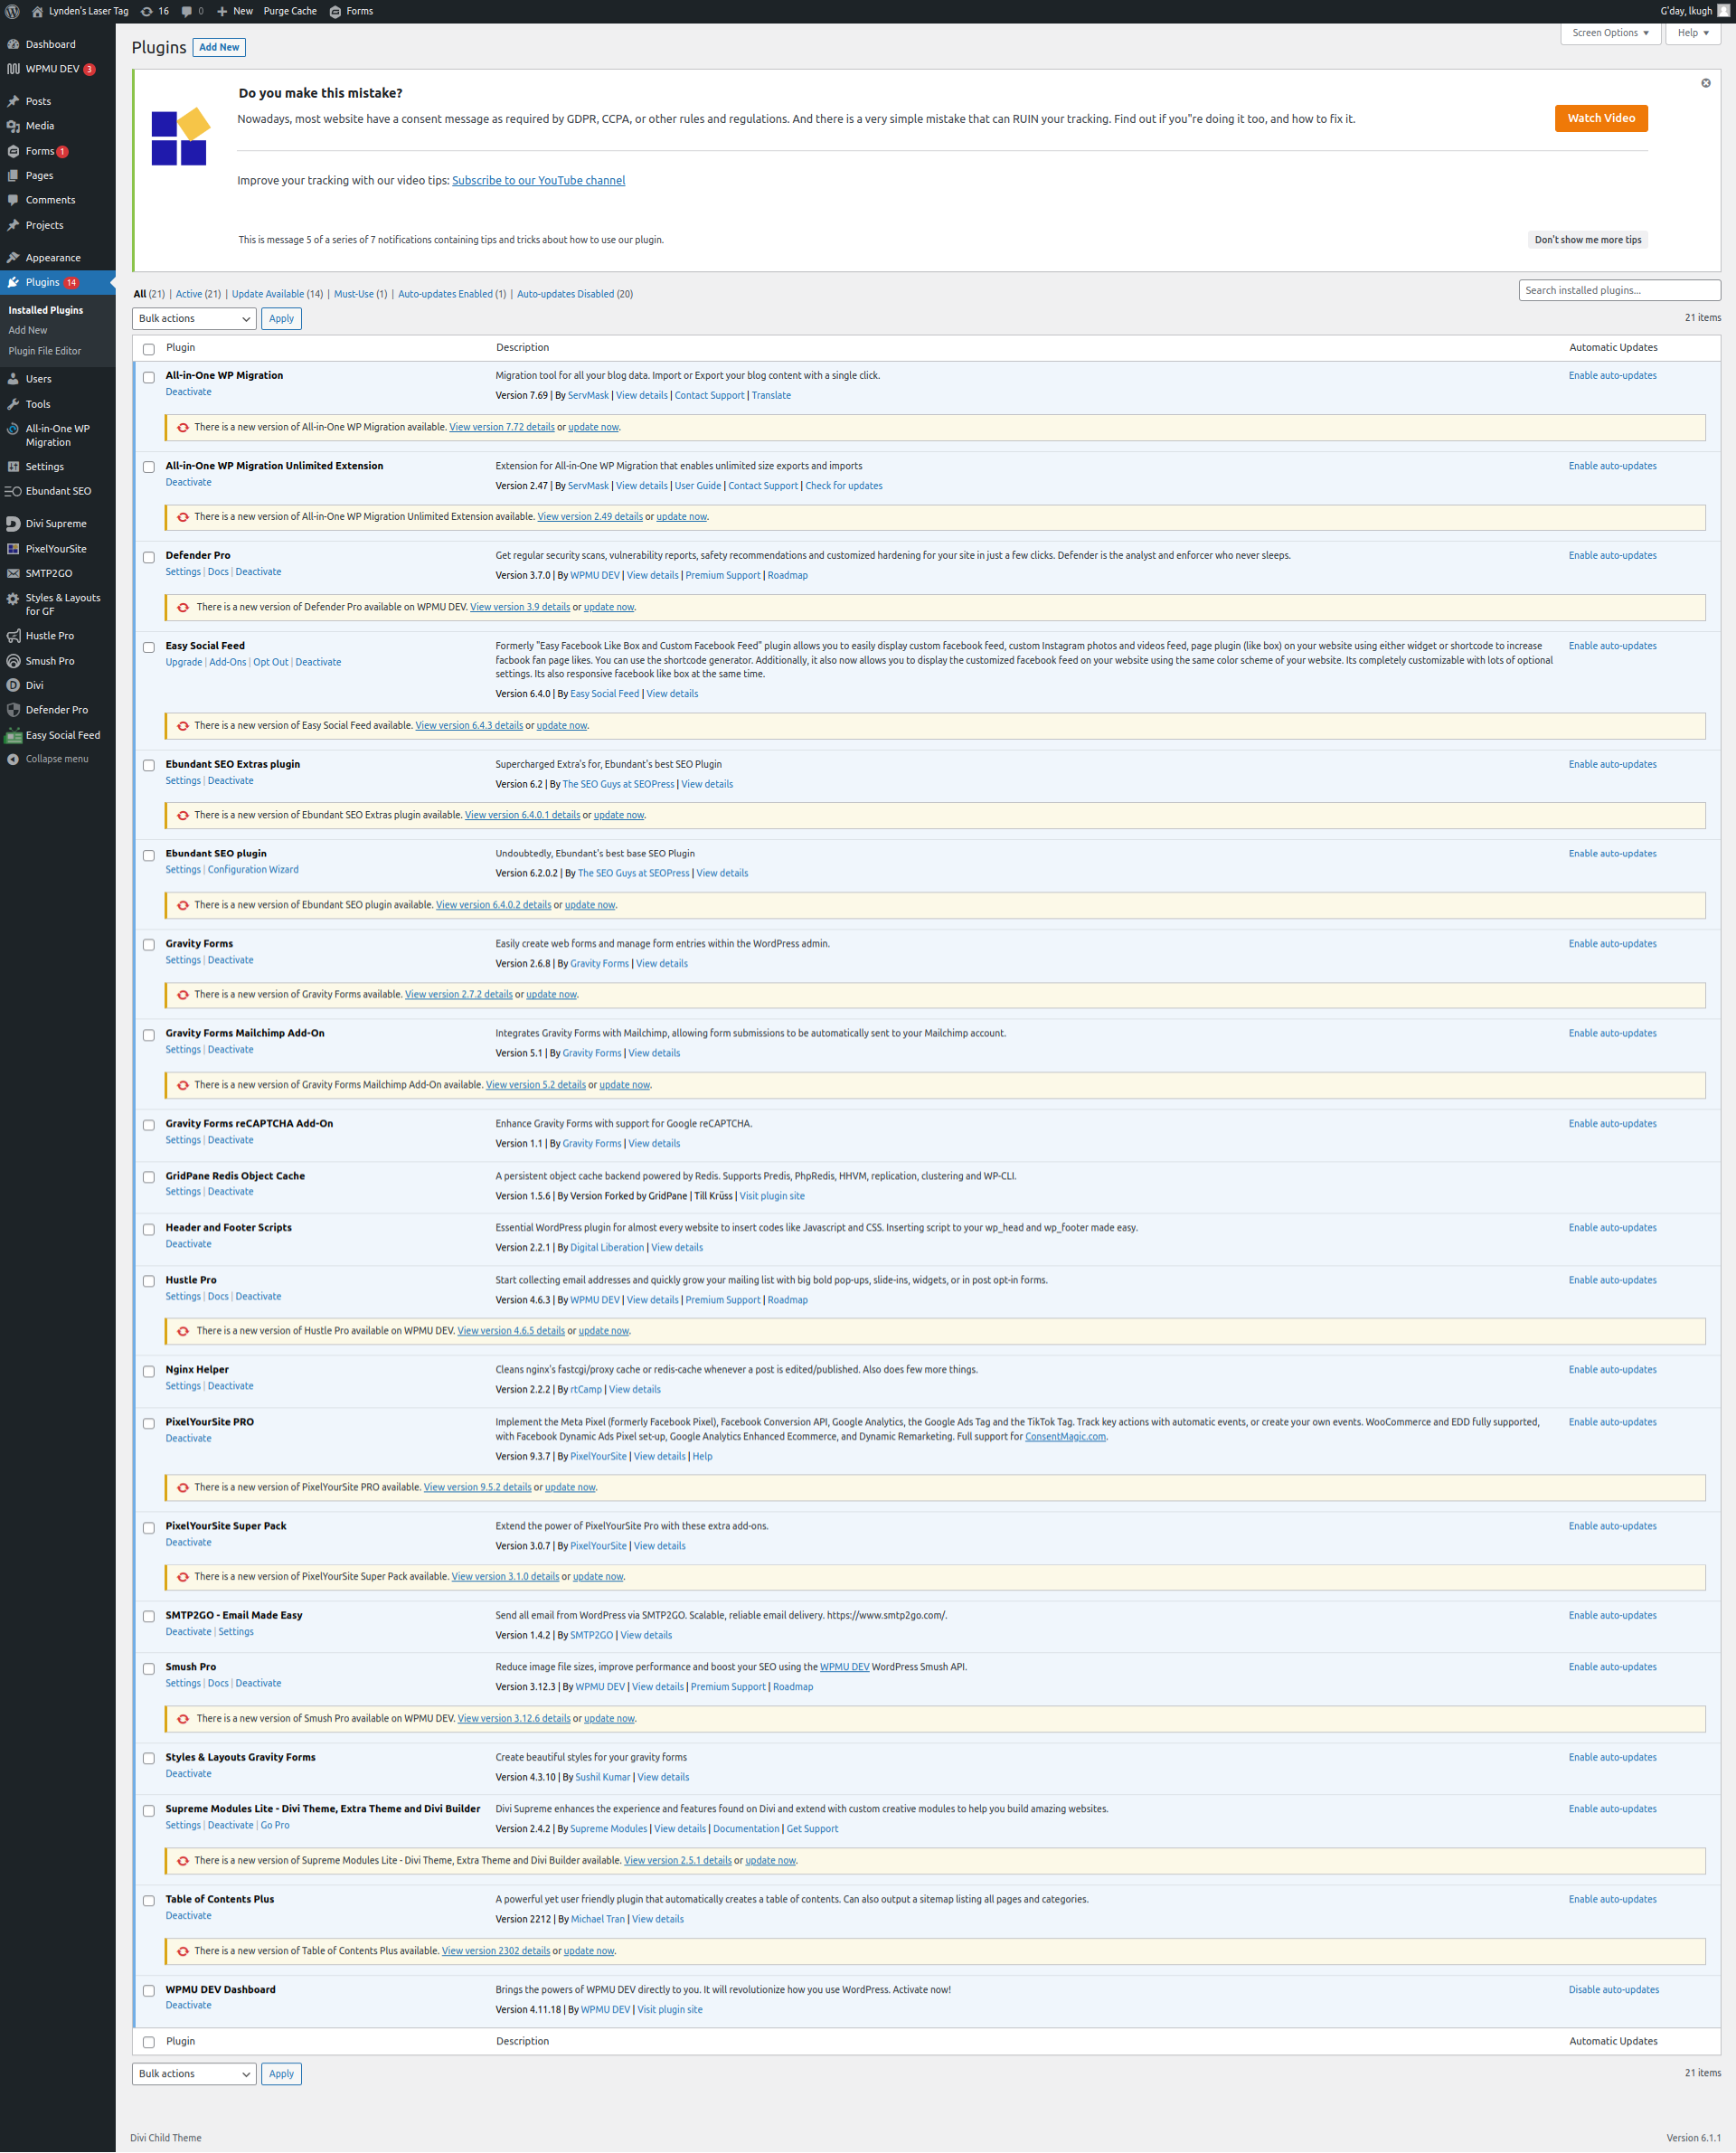Click Deactivate link under Defender Pro
The width and height of the screenshot is (1736, 2153).
(258, 572)
